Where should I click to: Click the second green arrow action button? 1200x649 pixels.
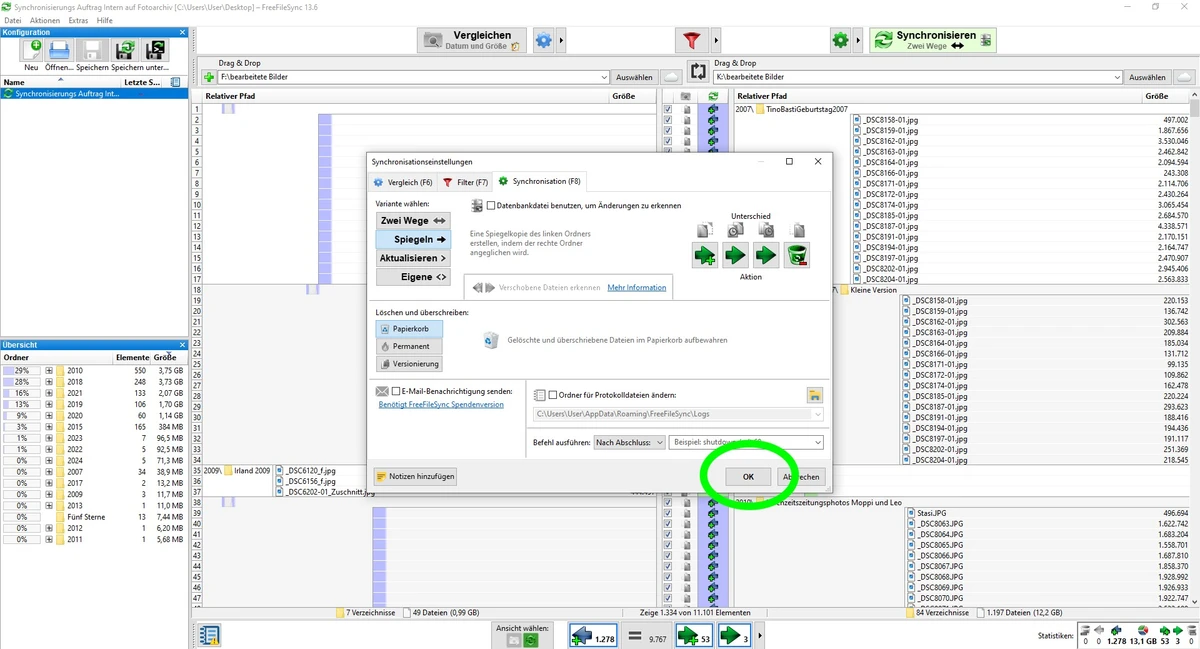click(736, 255)
